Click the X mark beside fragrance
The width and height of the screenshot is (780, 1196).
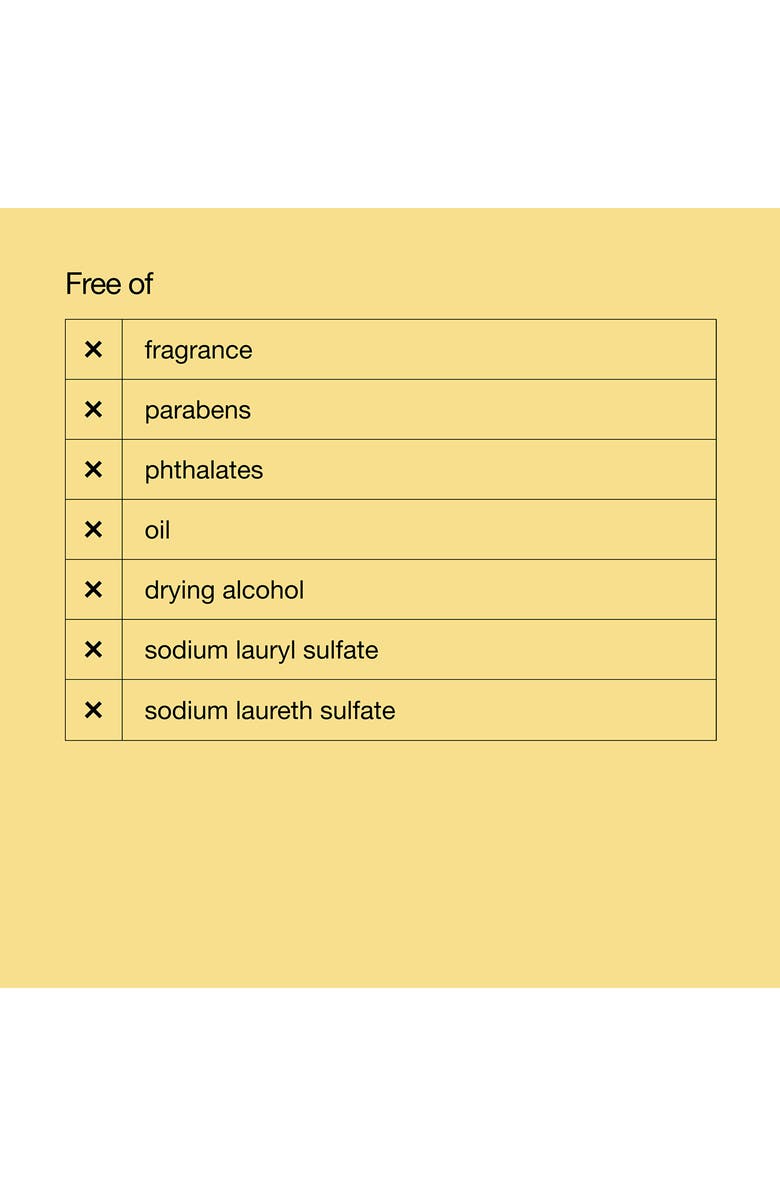click(x=93, y=350)
